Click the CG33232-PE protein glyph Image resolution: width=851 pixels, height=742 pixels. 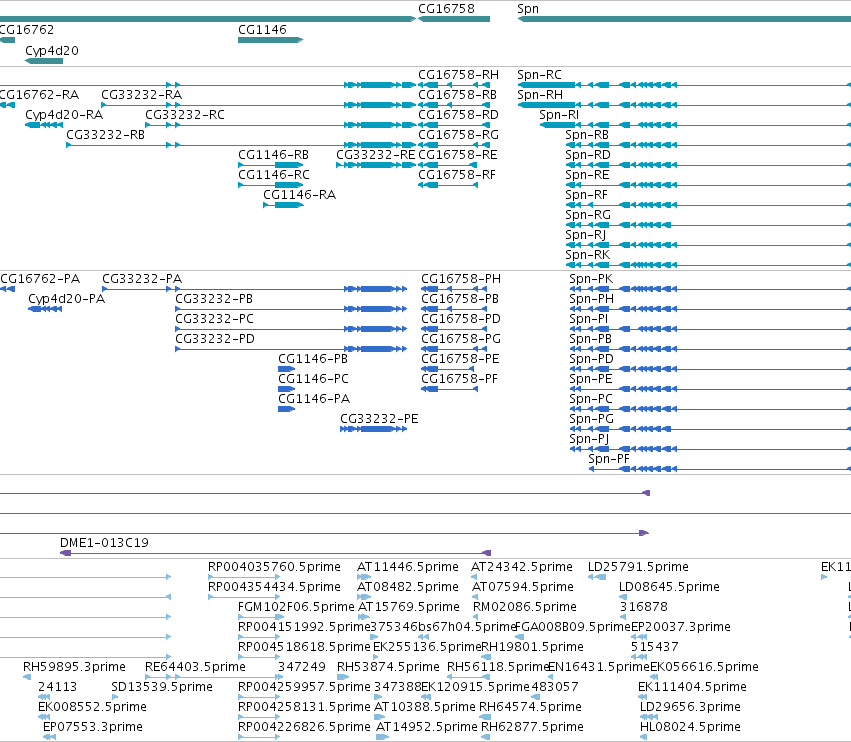pyautogui.click(x=373, y=429)
